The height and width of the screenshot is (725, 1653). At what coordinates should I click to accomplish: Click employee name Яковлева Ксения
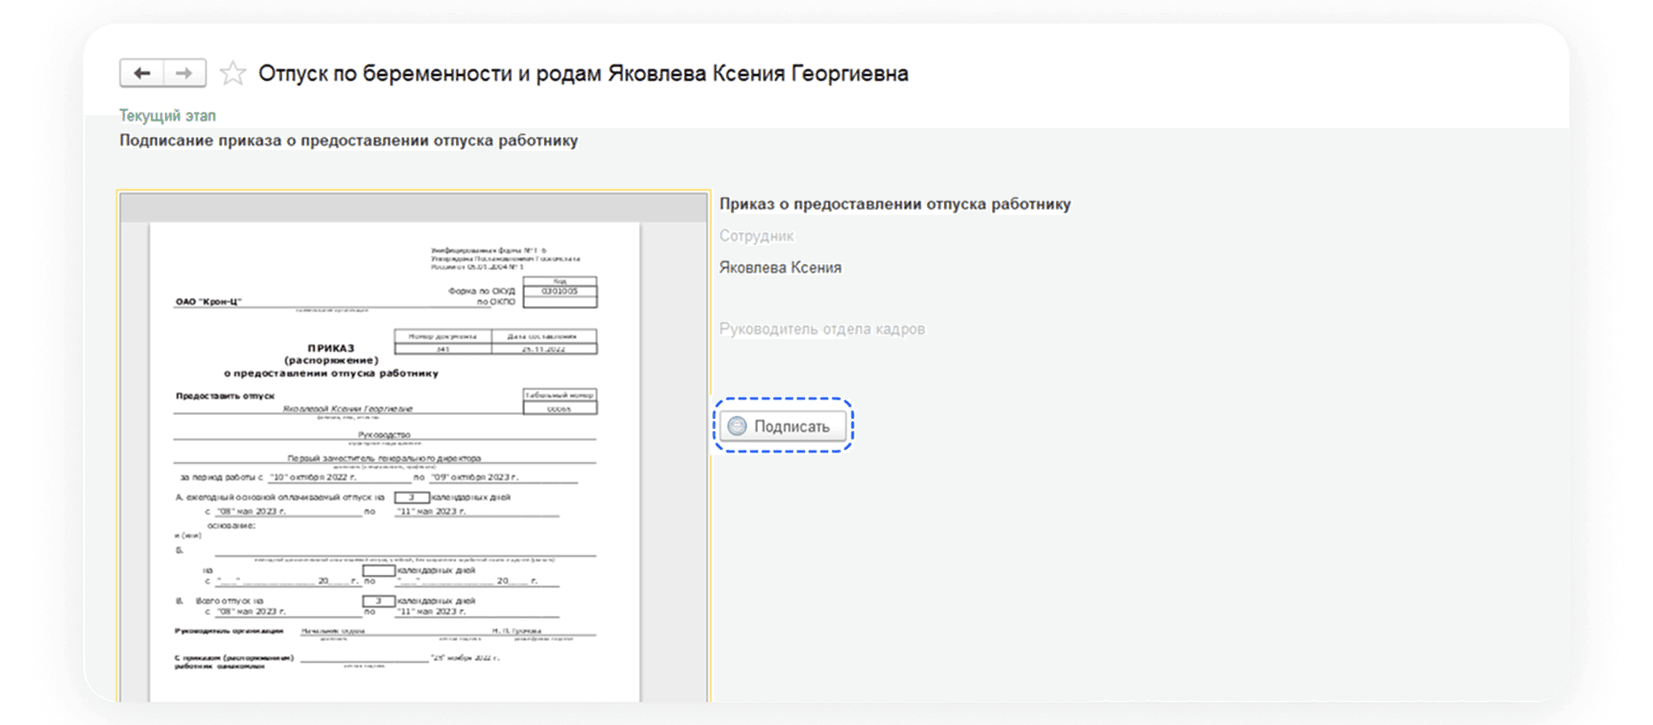780,268
